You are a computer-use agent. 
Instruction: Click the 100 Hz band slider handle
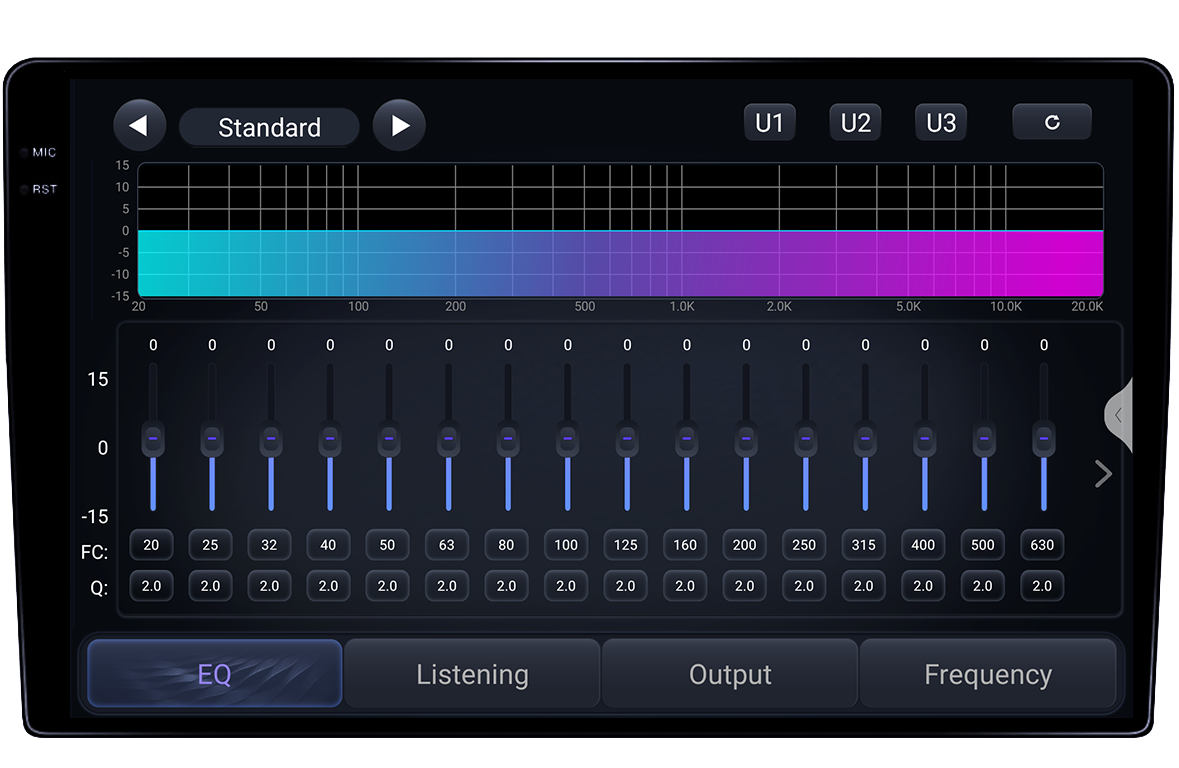click(567, 439)
